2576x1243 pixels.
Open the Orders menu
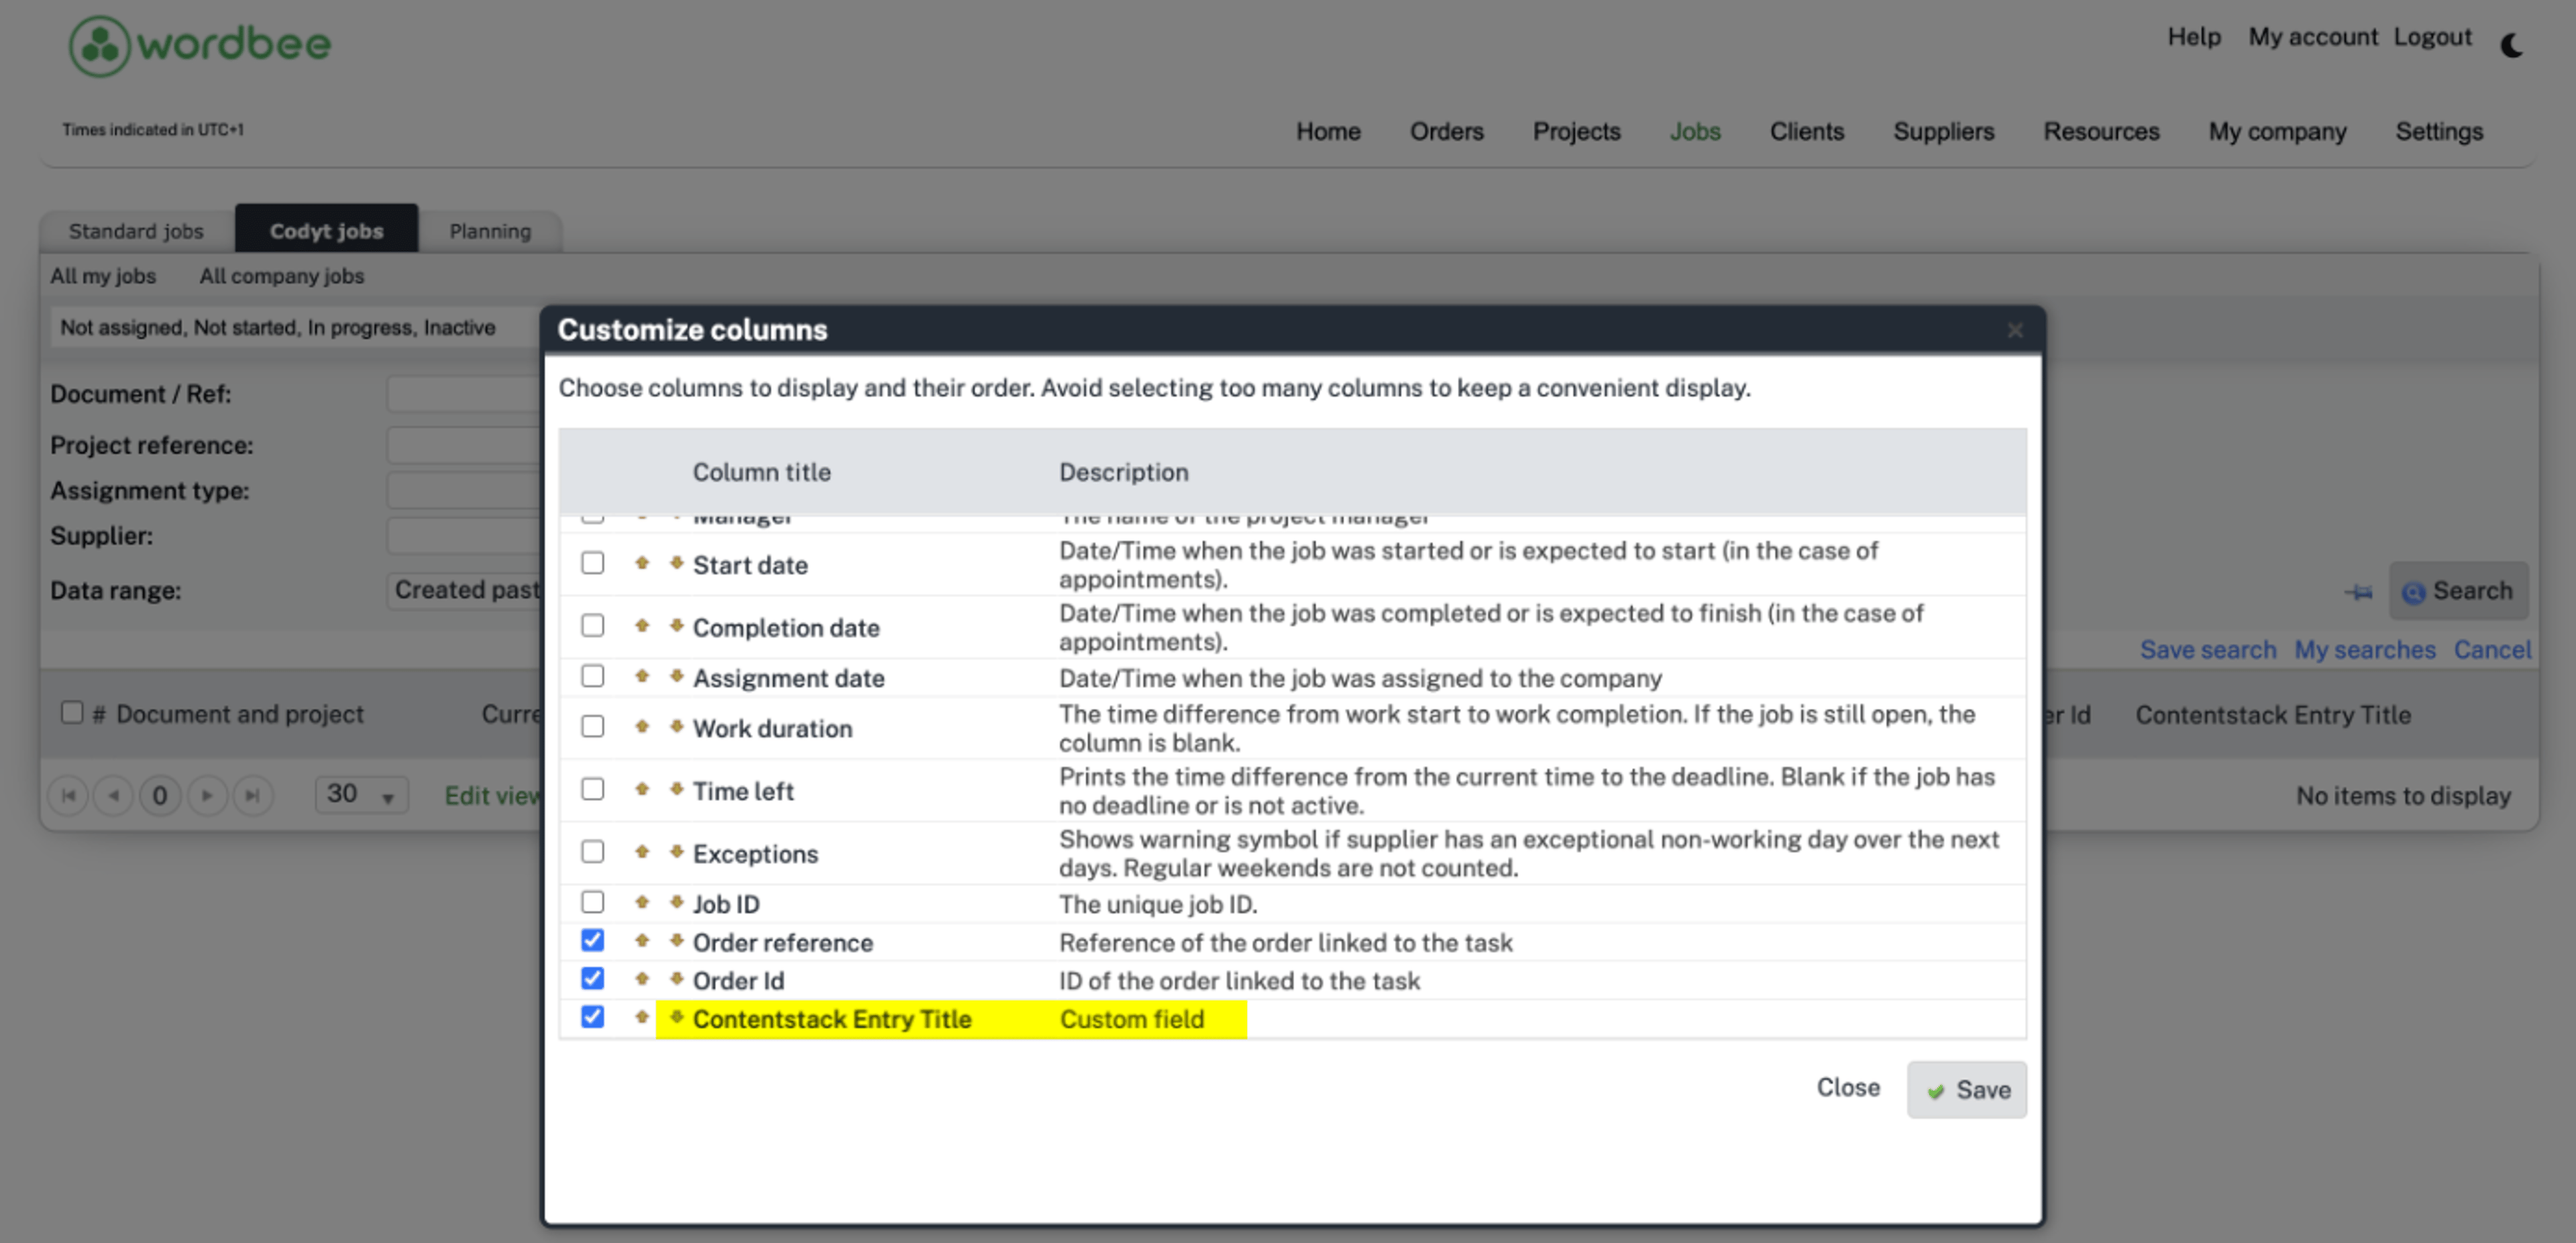[1446, 131]
